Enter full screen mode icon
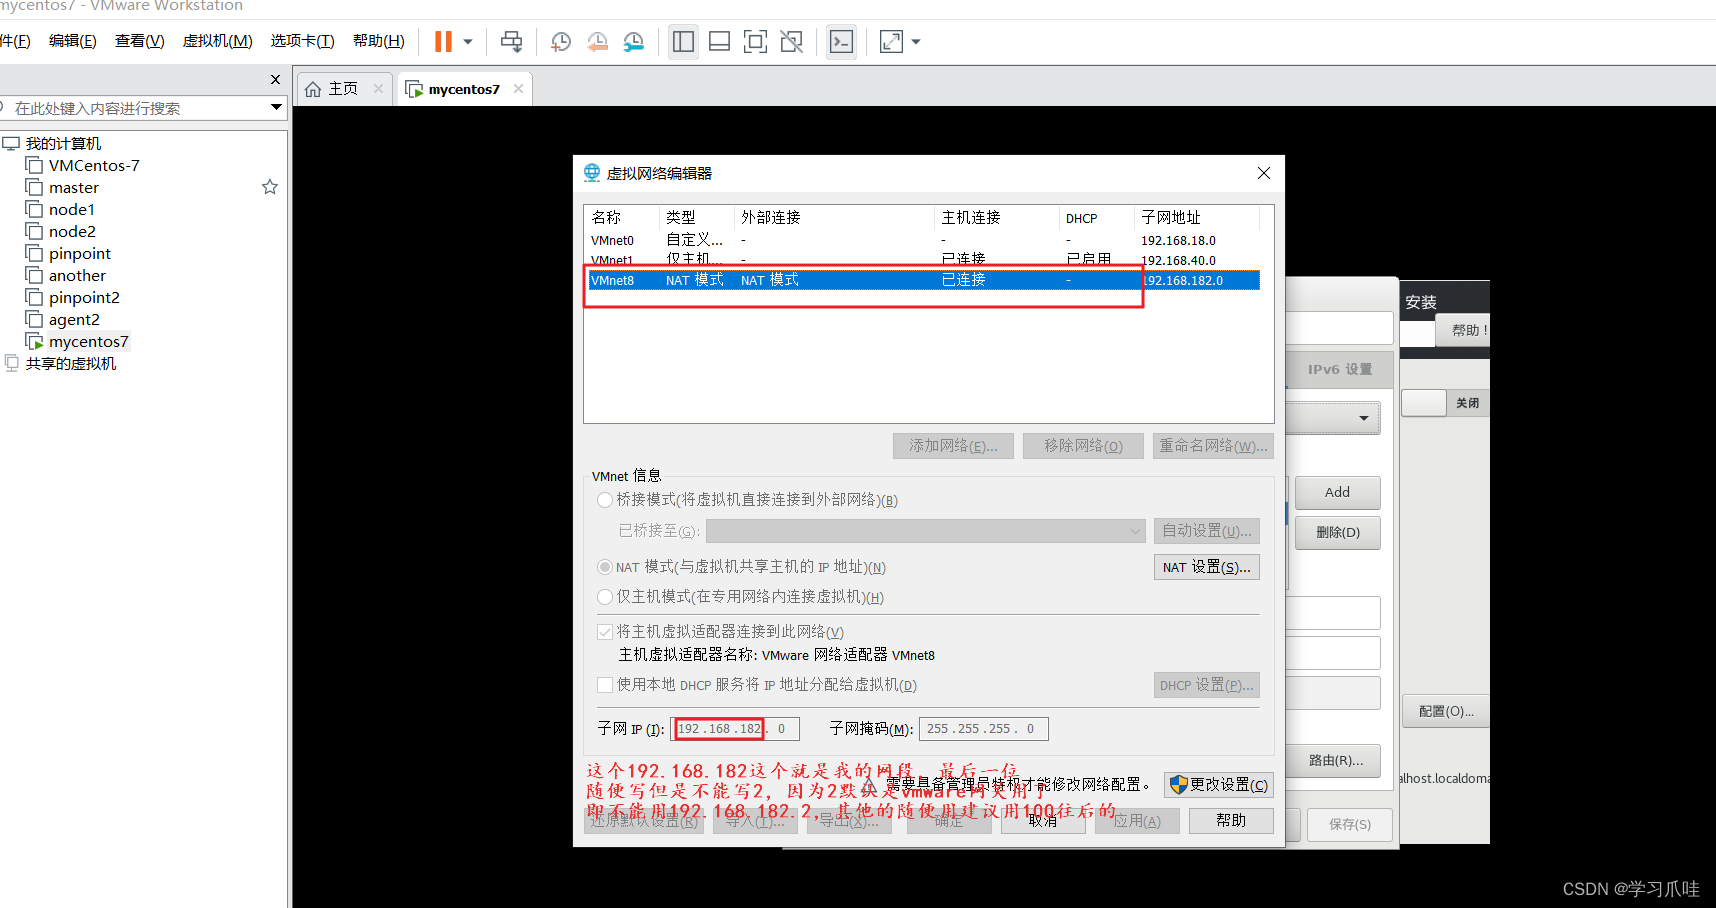Viewport: 1716px width, 908px height. [755, 41]
